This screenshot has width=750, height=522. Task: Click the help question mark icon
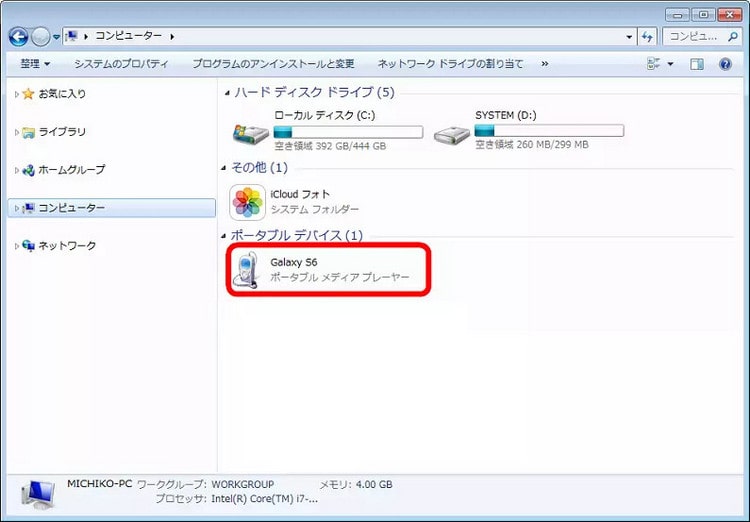[x=725, y=64]
